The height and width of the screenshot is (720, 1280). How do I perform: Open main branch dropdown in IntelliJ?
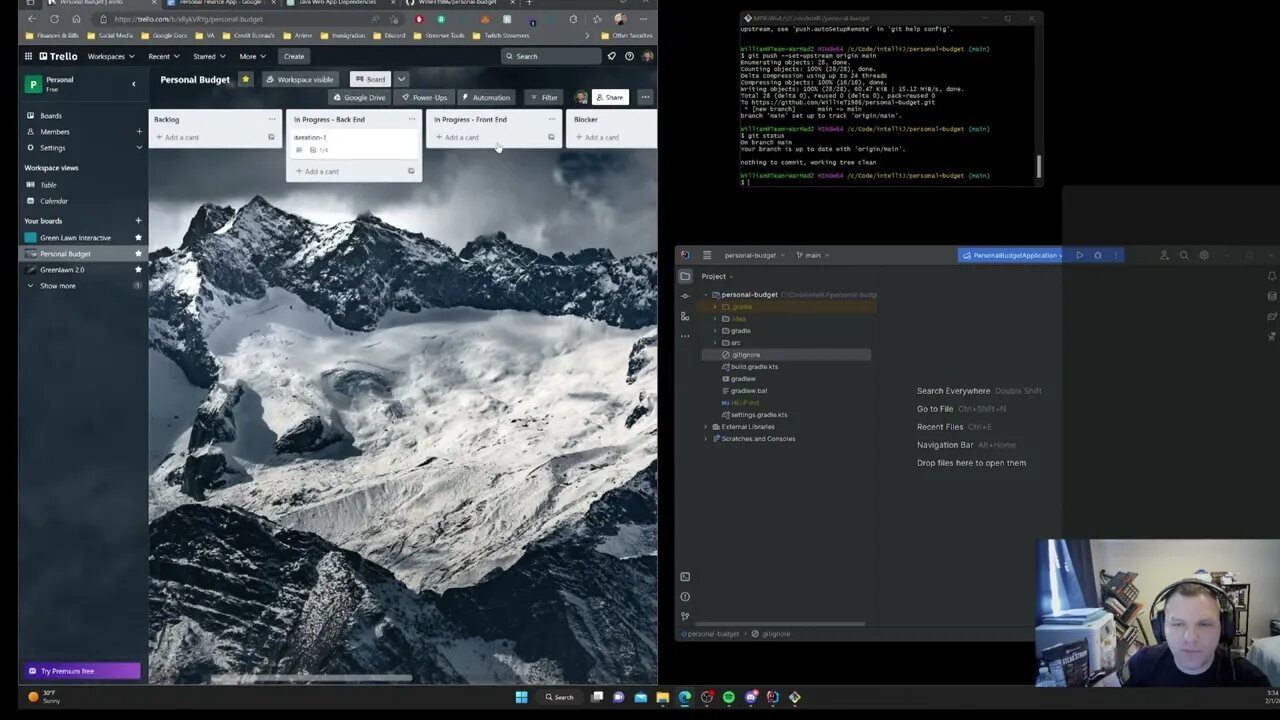click(812, 255)
